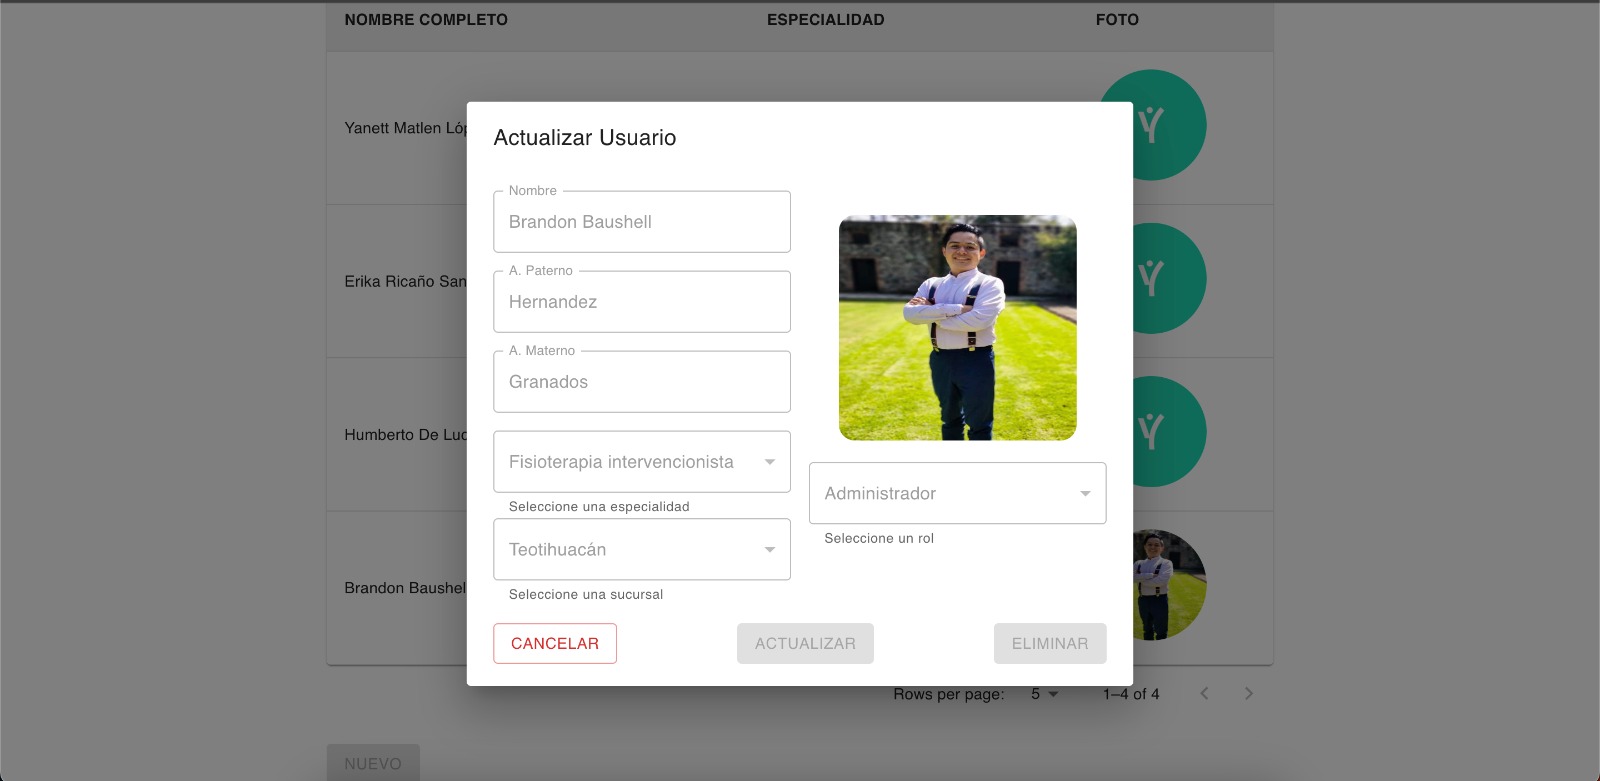Click the ELIMINAR button
The image size is (1600, 781).
[1050, 643]
